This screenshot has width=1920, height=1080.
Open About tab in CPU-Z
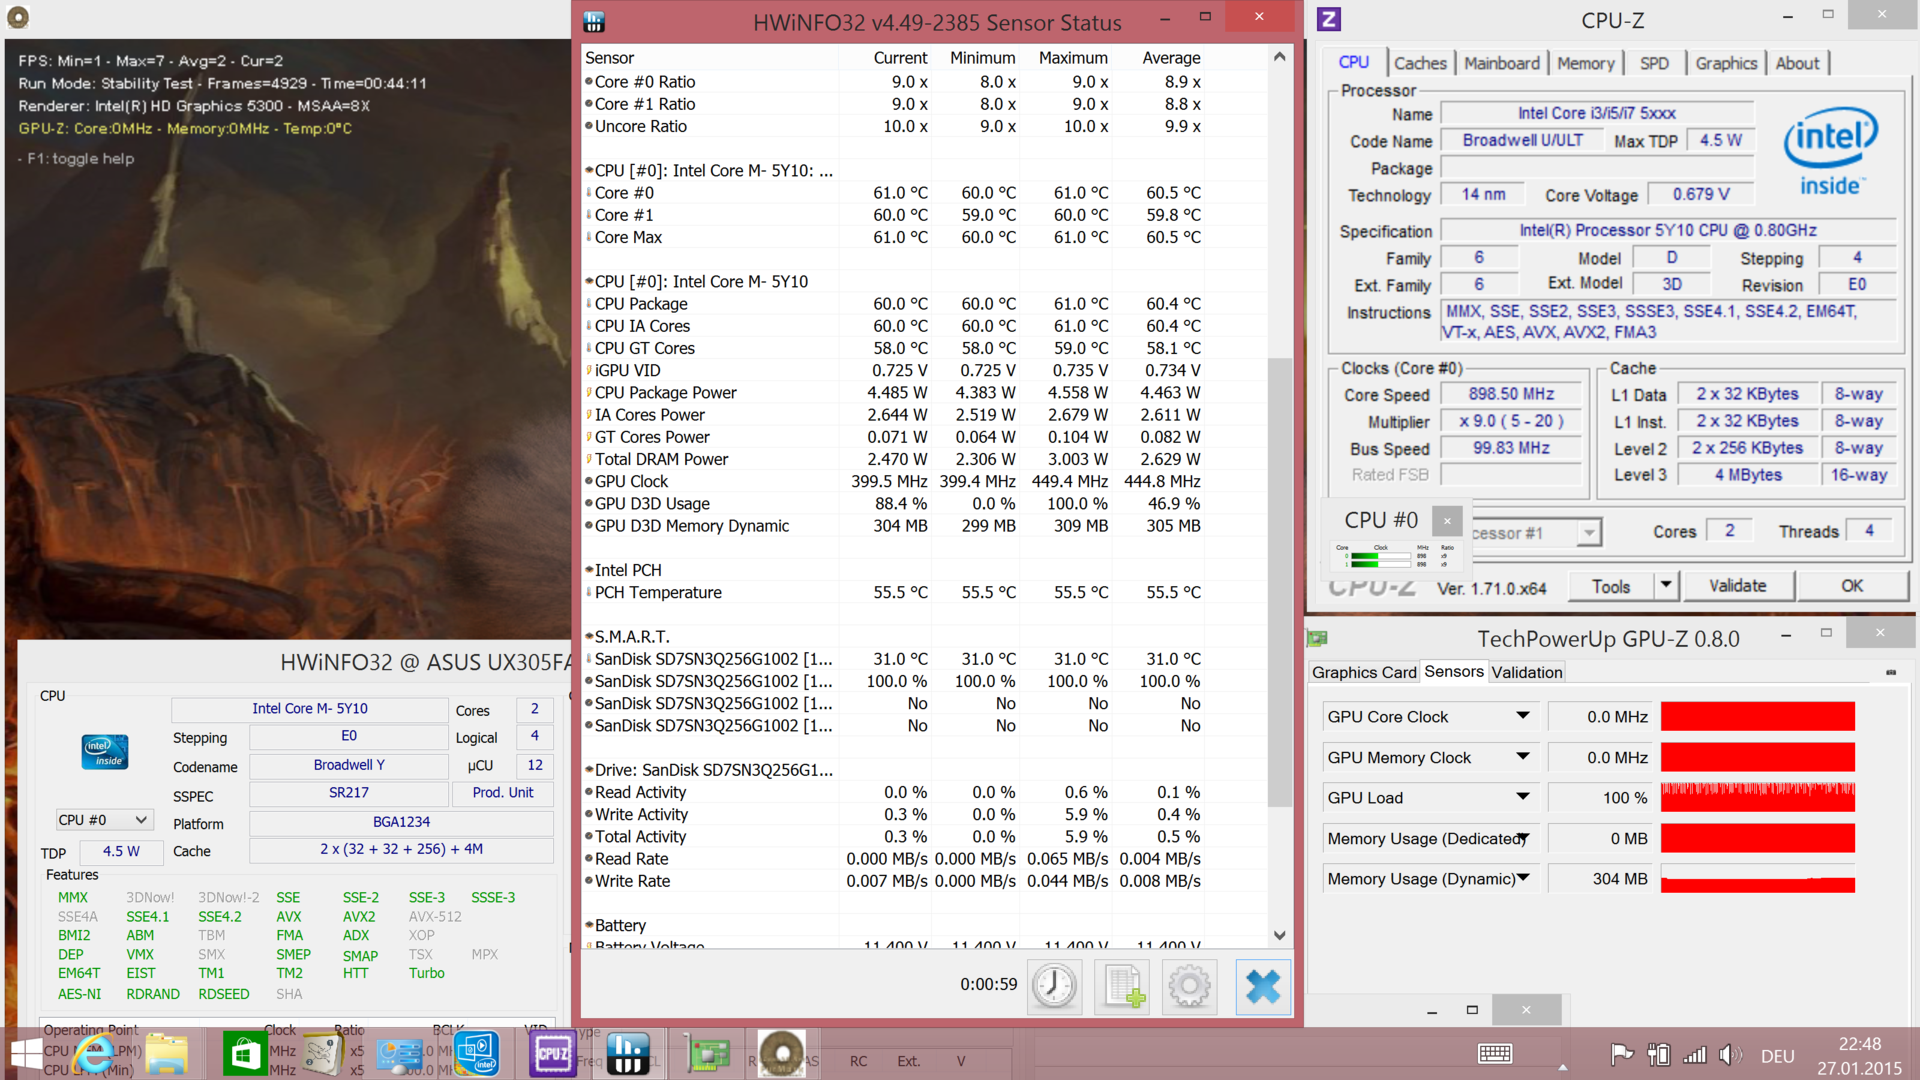(1797, 63)
